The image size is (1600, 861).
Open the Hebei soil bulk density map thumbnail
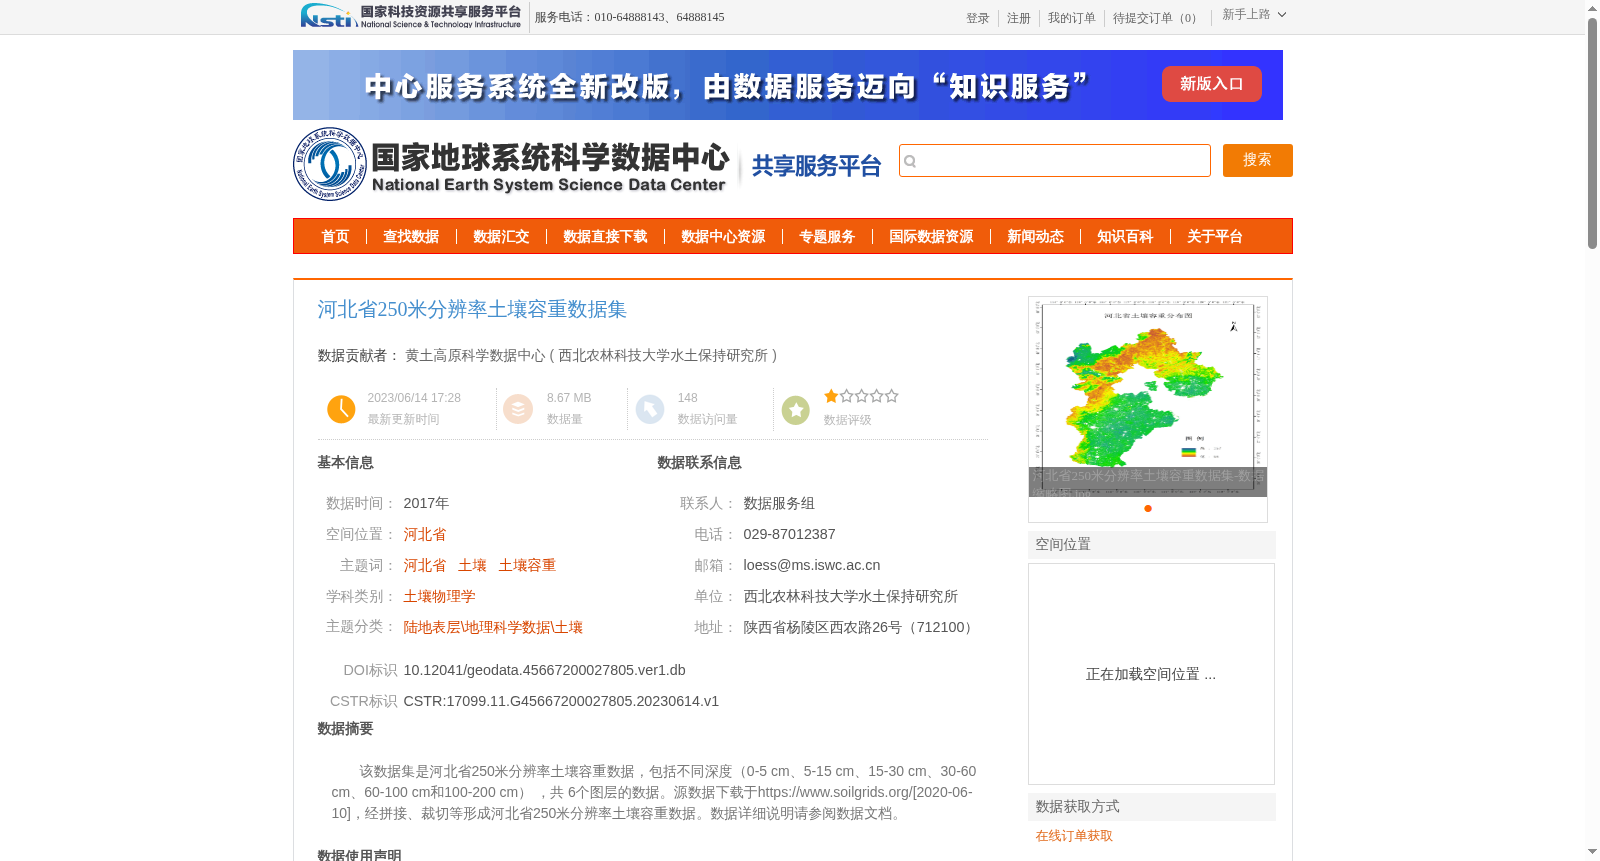pos(1148,397)
